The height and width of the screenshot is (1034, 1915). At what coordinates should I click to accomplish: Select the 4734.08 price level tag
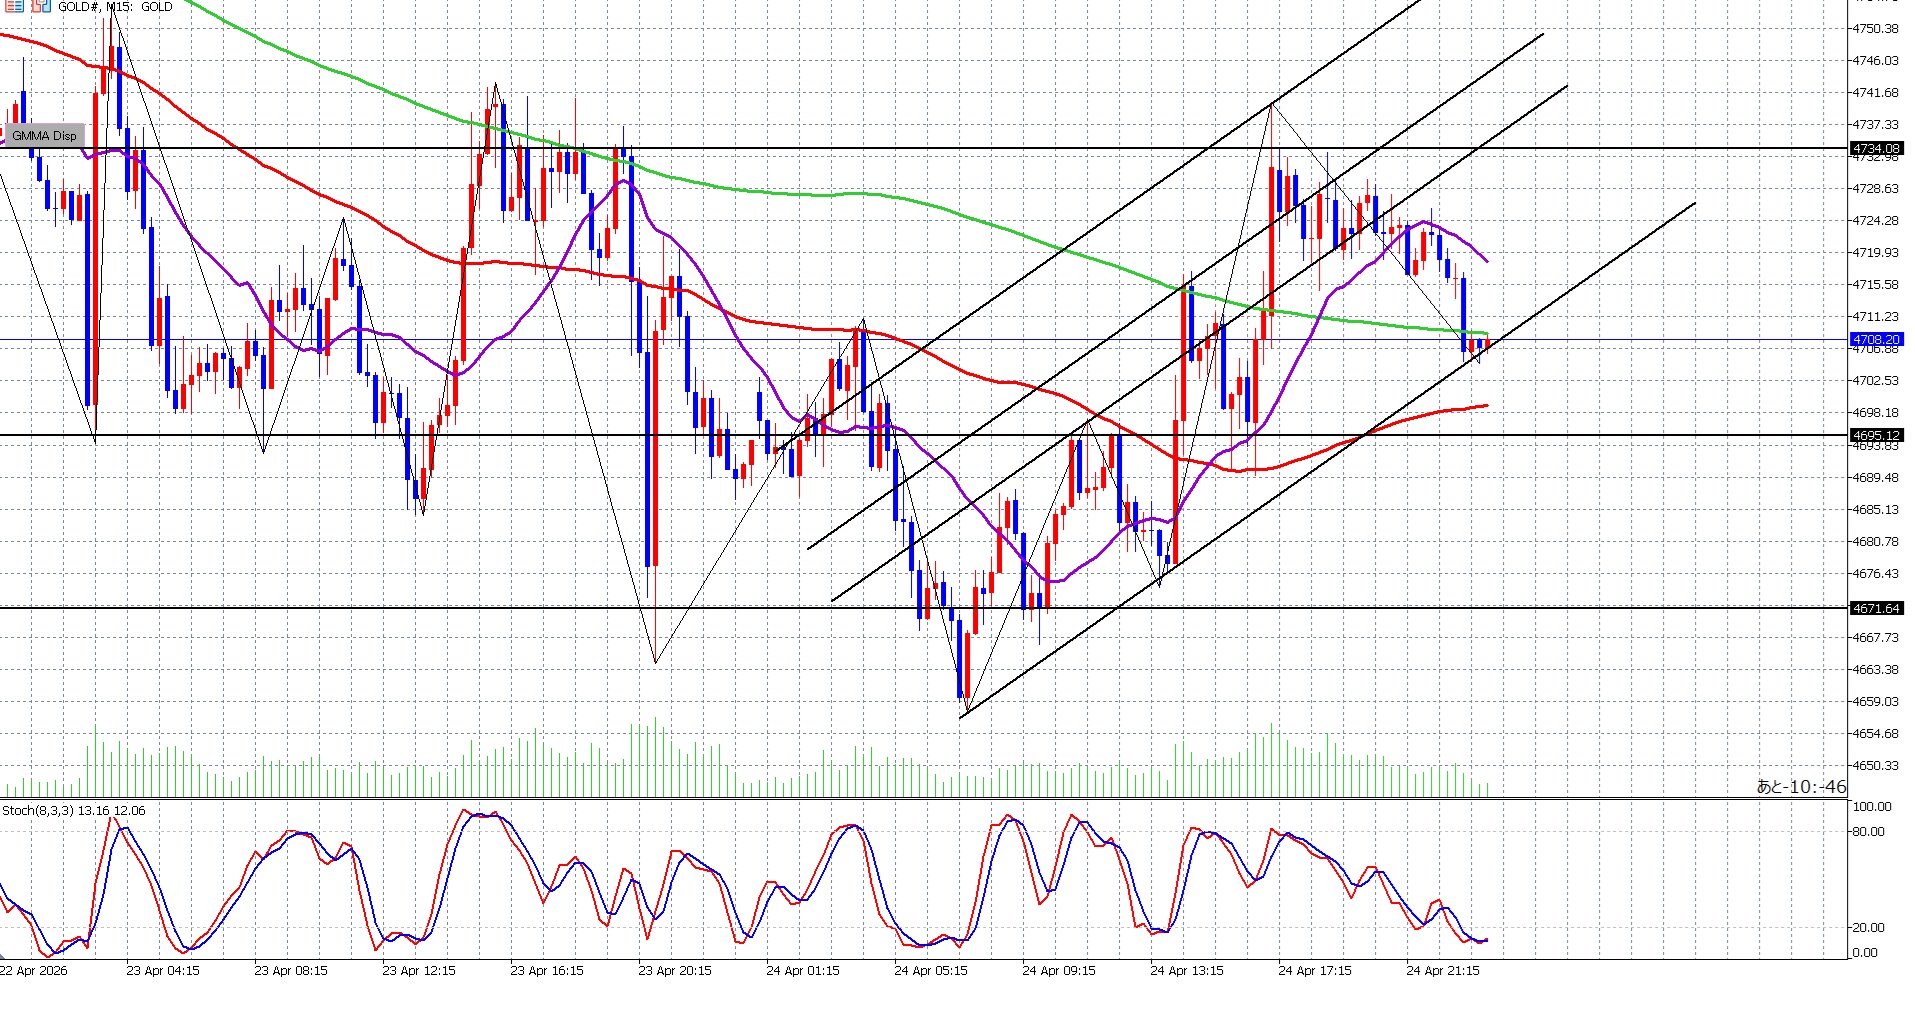pos(1875,148)
